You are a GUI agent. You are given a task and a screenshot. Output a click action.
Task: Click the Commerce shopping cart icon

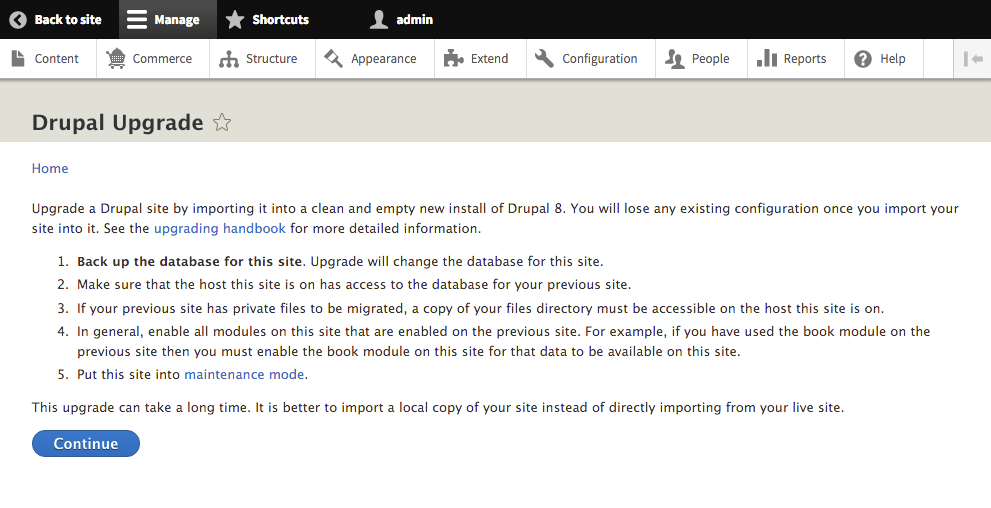(116, 58)
